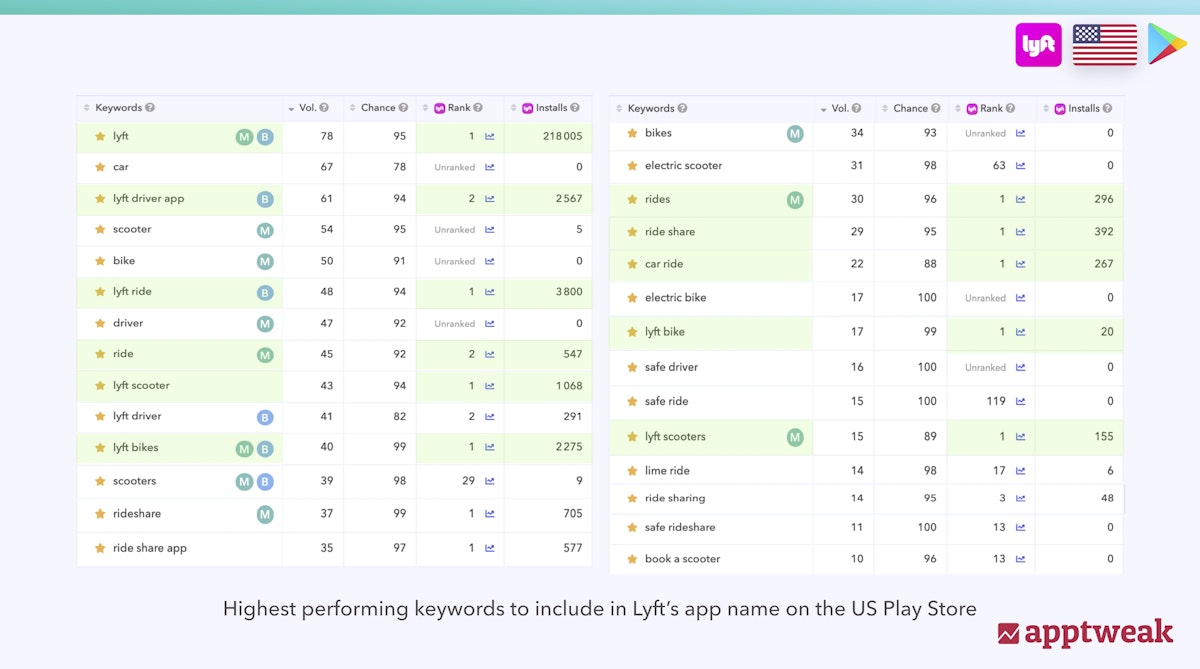Toggle the star for rideshare keyword
This screenshot has height=669, width=1200.
tap(100, 514)
